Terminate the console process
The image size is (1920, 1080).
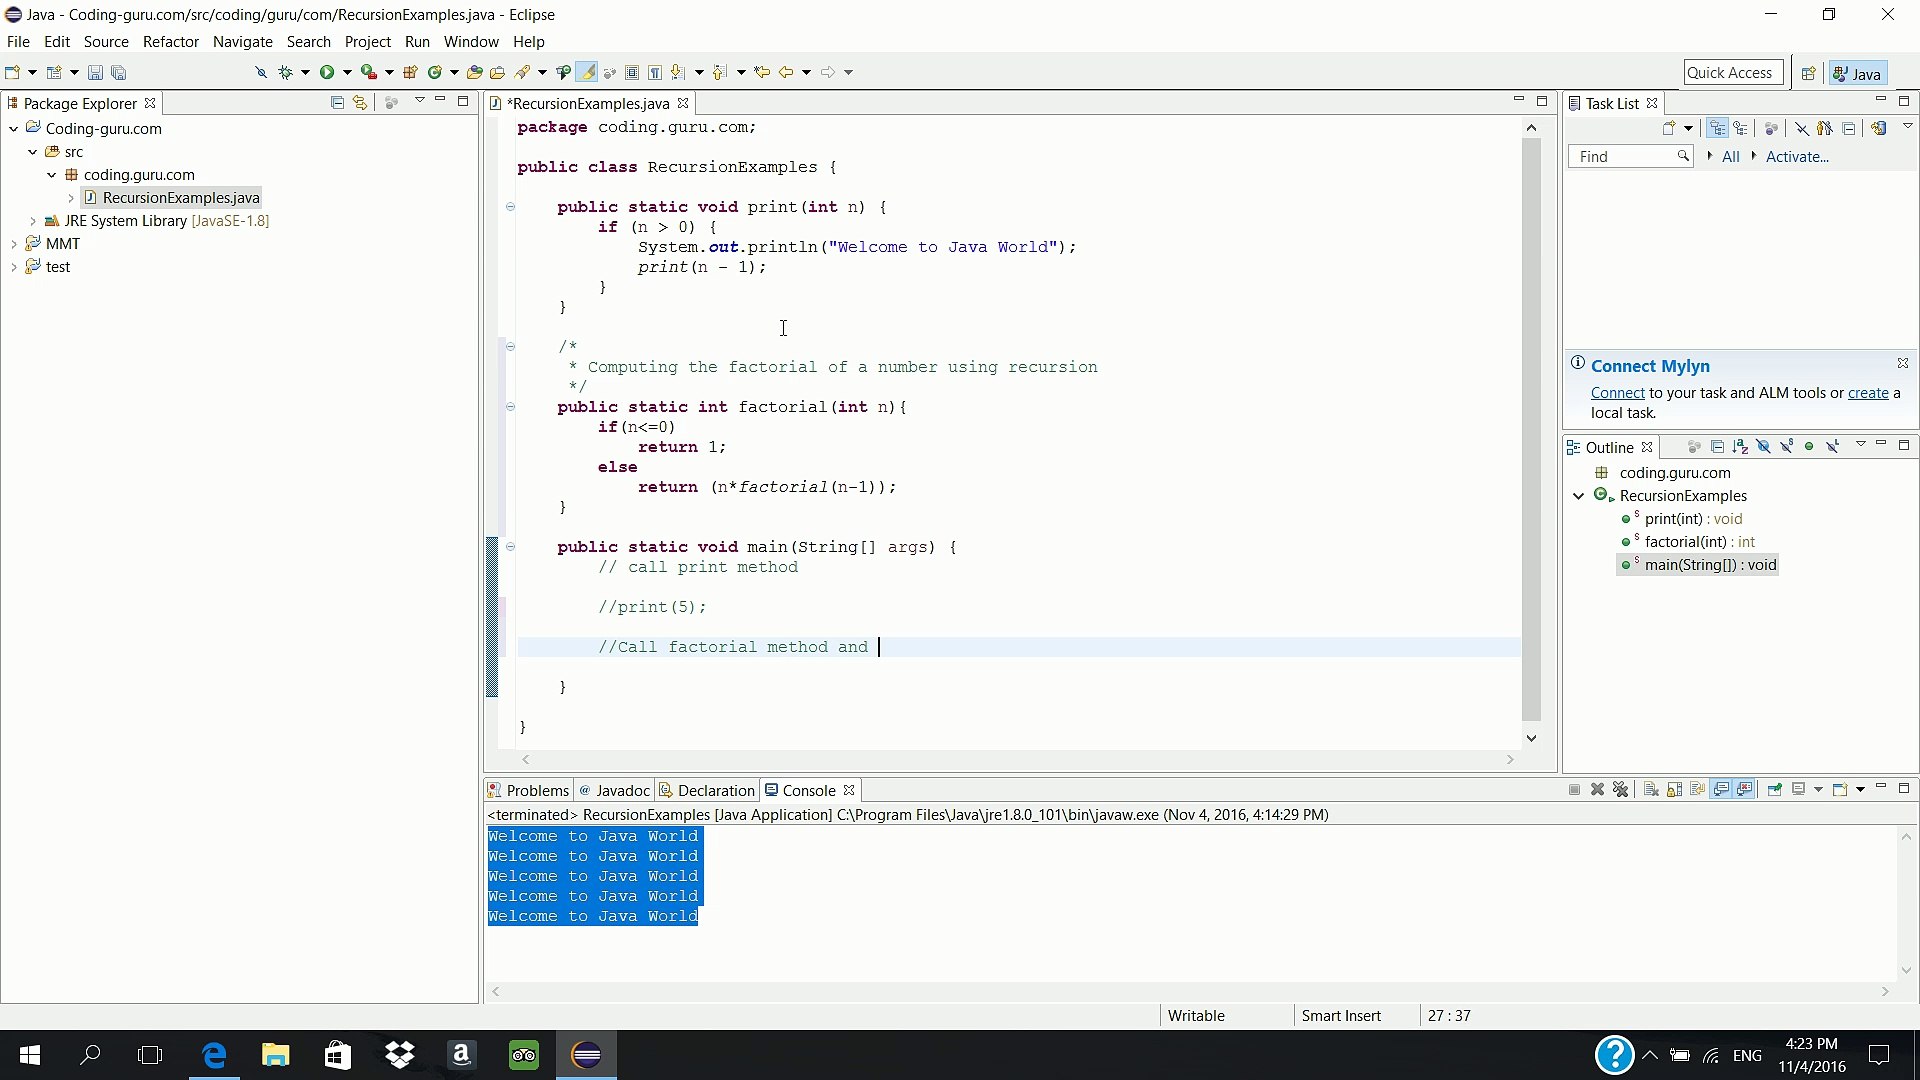coord(1574,789)
